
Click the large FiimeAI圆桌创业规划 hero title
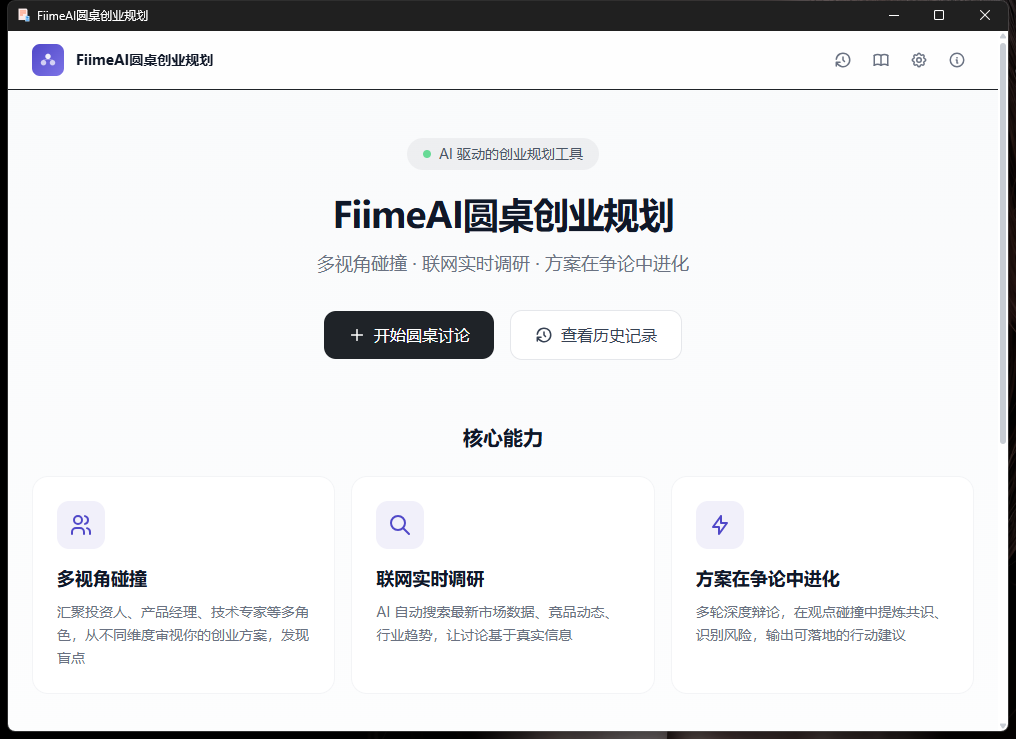[503, 216]
